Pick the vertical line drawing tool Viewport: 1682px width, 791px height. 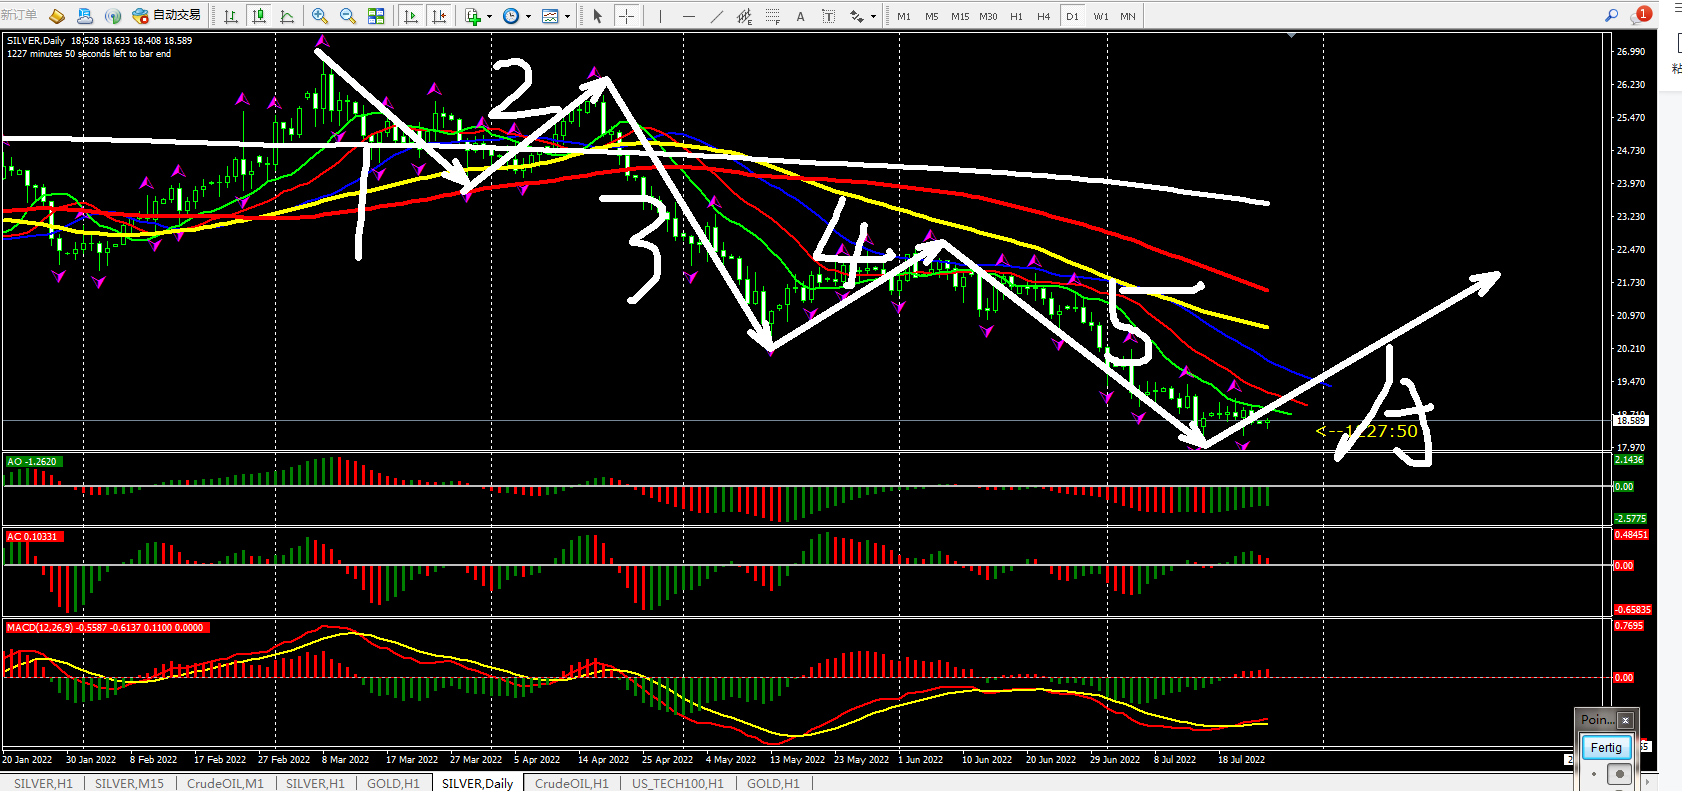(x=660, y=16)
